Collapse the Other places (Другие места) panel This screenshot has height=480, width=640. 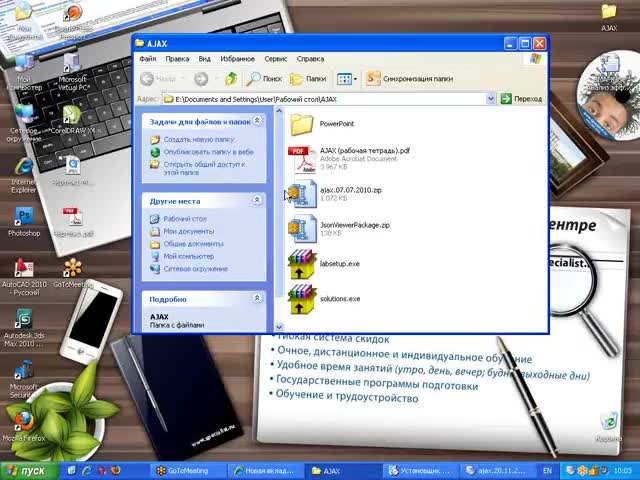tap(257, 200)
